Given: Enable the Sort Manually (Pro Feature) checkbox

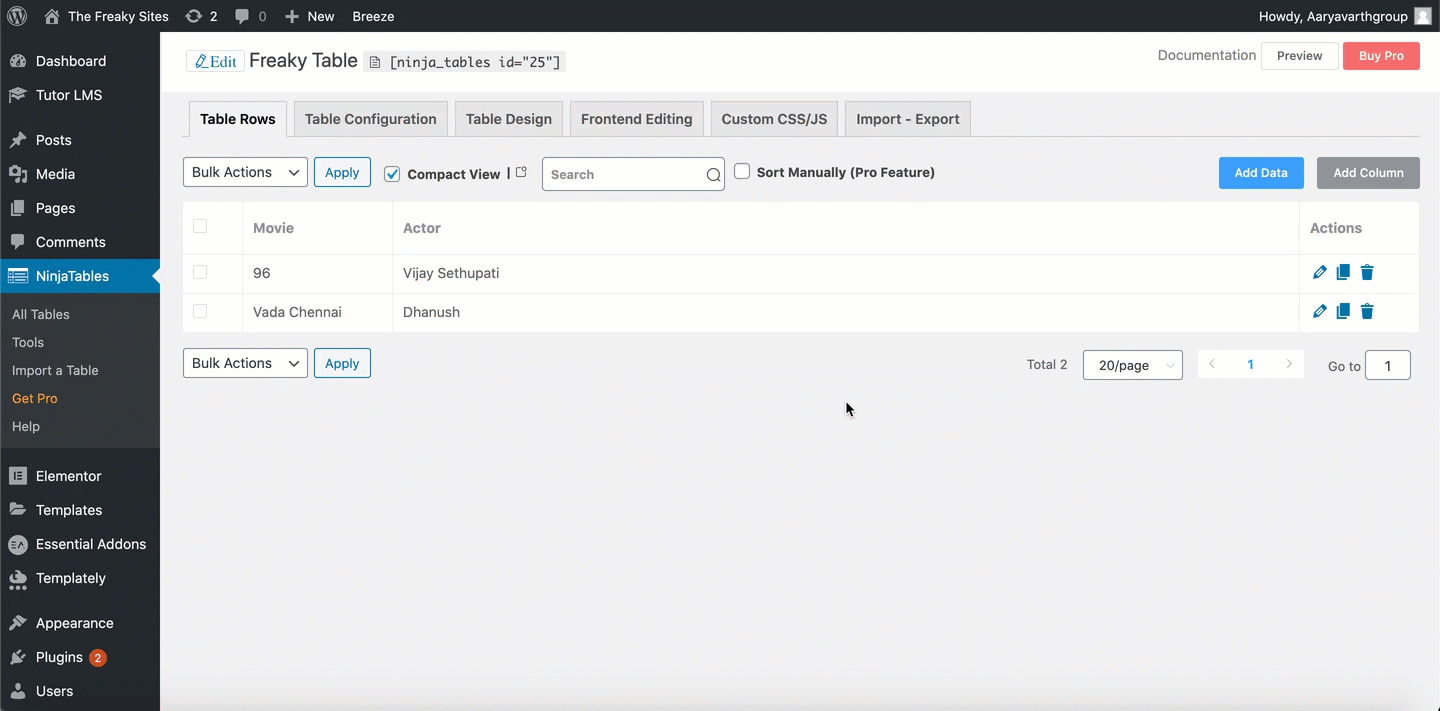Looking at the screenshot, I should point(742,171).
